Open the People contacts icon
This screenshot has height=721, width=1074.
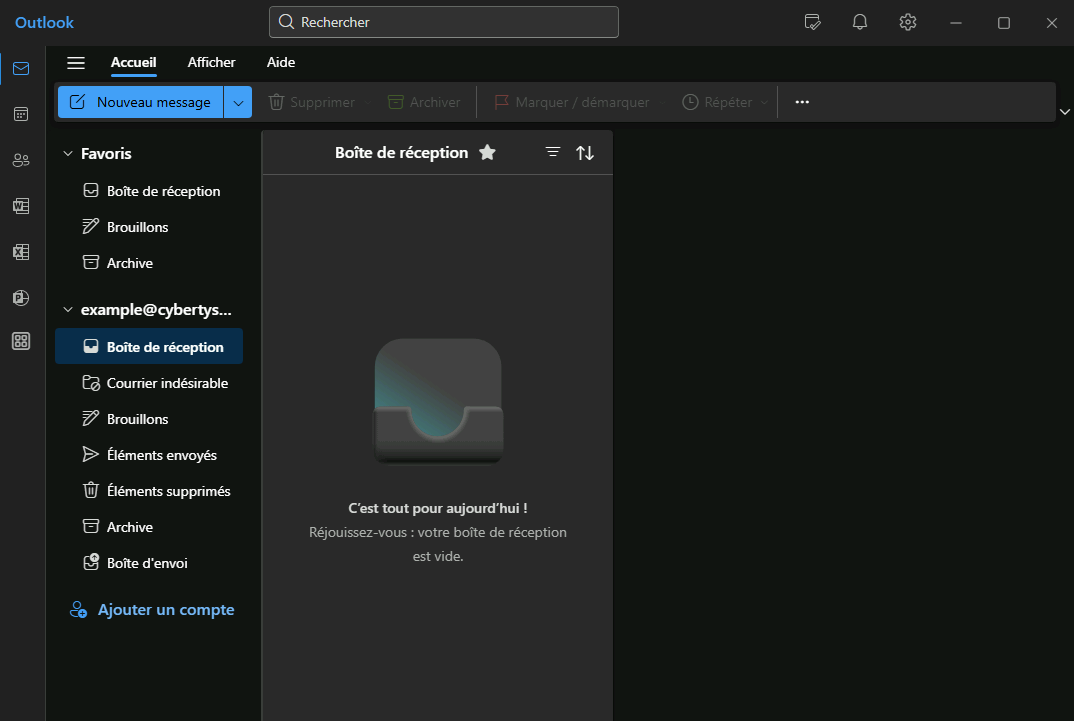(x=21, y=160)
